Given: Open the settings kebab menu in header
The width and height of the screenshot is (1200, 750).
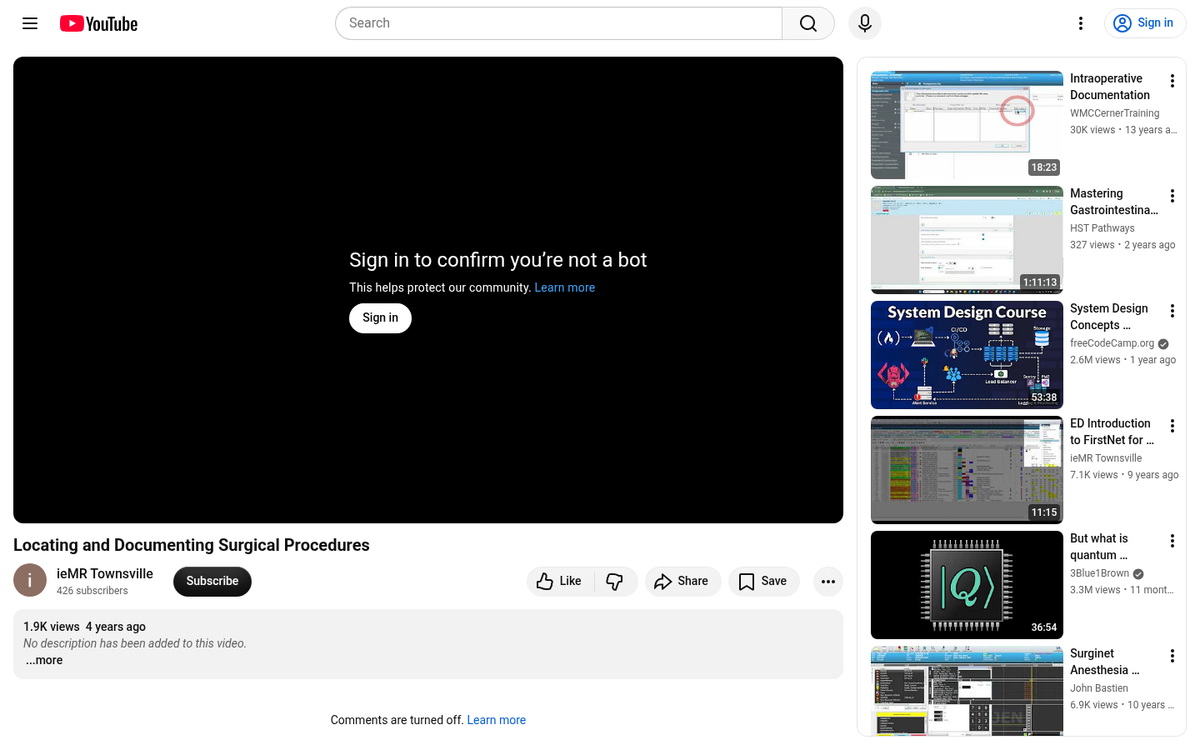Looking at the screenshot, I should [1080, 23].
